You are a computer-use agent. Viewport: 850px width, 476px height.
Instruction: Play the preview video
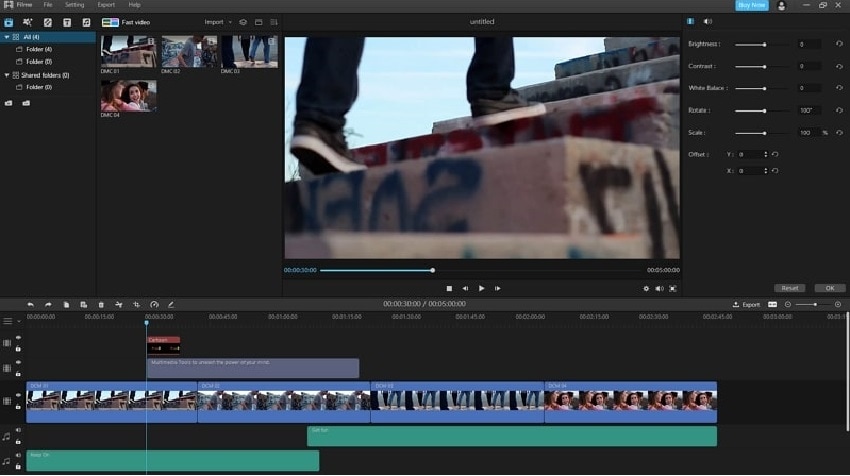(x=481, y=288)
